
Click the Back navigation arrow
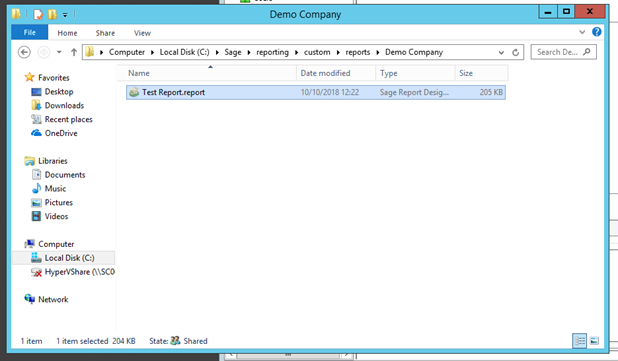(24, 52)
